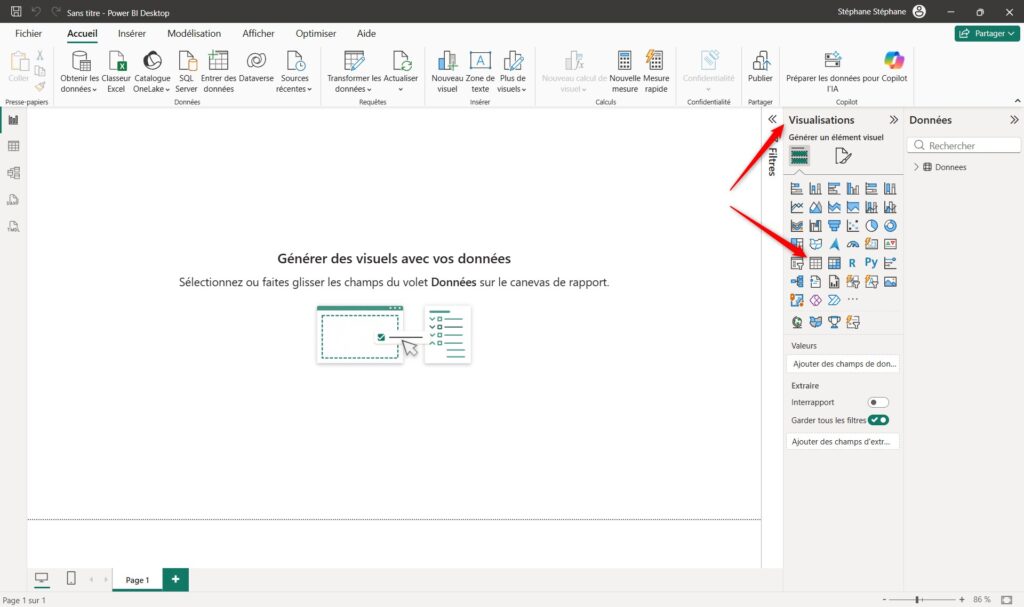This screenshot has height=607, width=1024.
Task: Select the line chart visual
Action: (x=797, y=207)
